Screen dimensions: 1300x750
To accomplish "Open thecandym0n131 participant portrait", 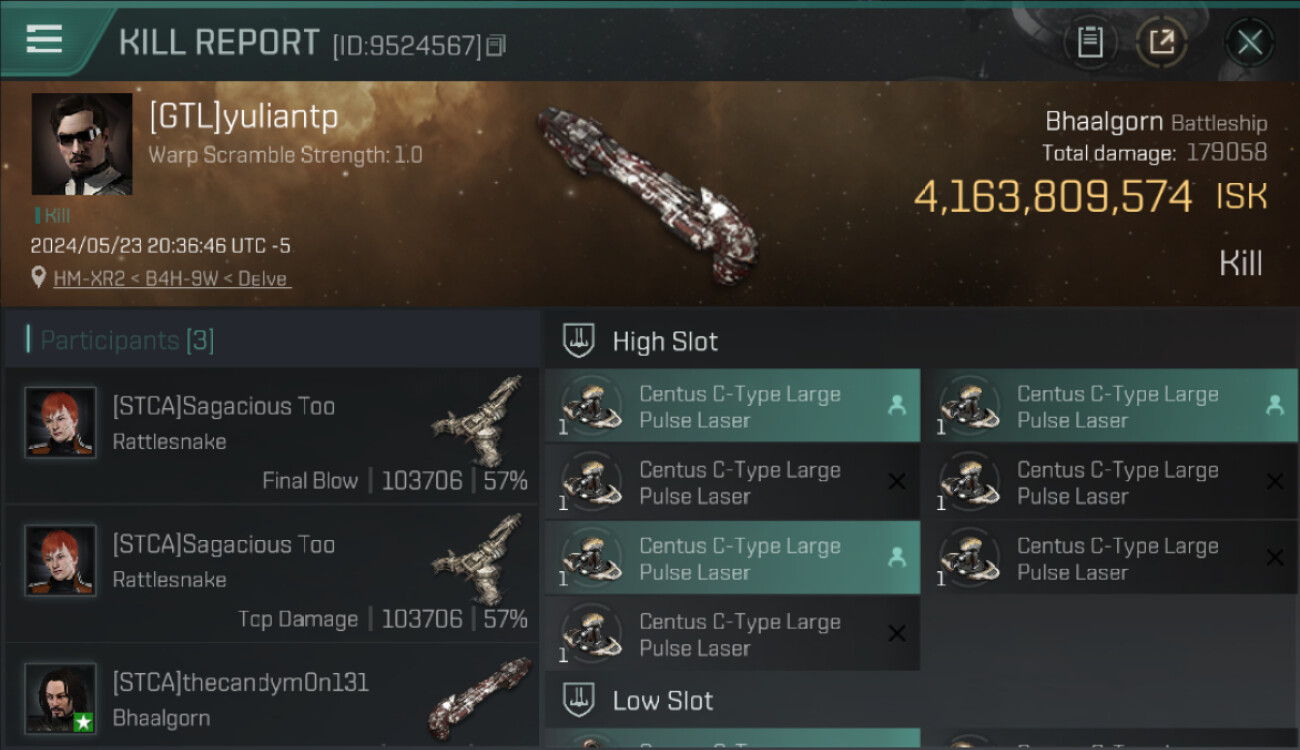I will click(x=61, y=697).
